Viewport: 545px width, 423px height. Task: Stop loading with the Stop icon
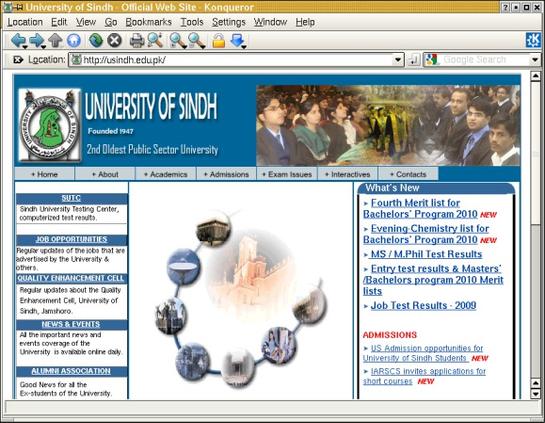click(x=114, y=40)
